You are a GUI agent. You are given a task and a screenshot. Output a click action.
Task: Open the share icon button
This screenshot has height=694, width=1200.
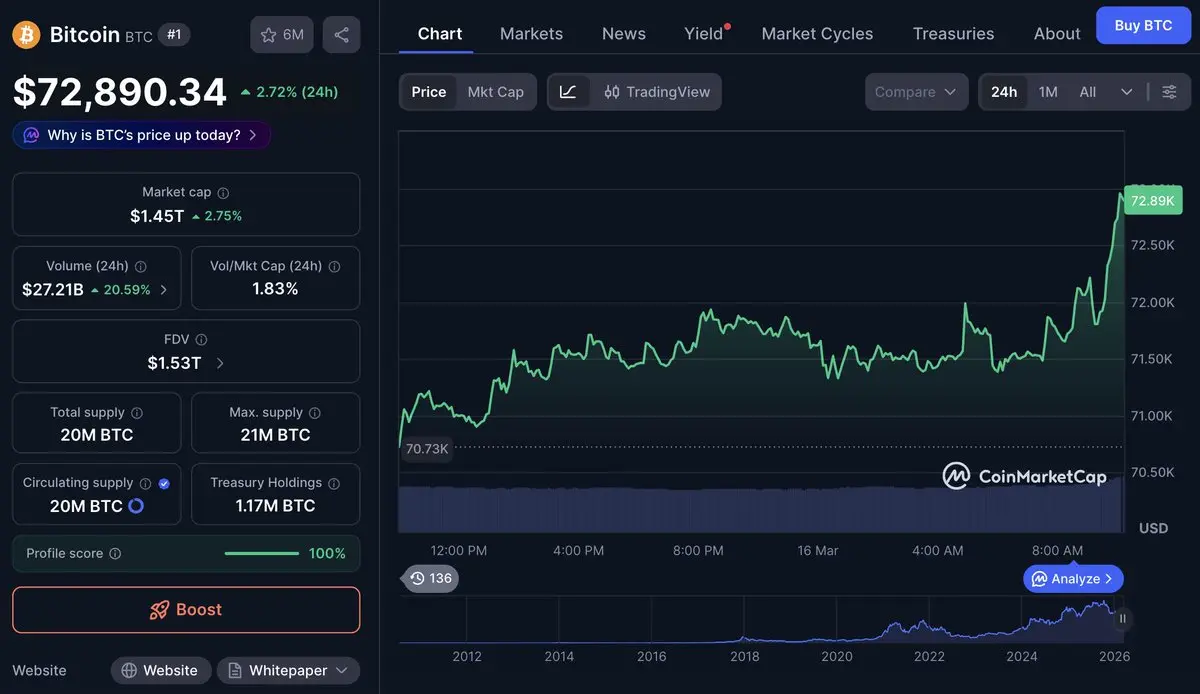pyautogui.click(x=341, y=35)
